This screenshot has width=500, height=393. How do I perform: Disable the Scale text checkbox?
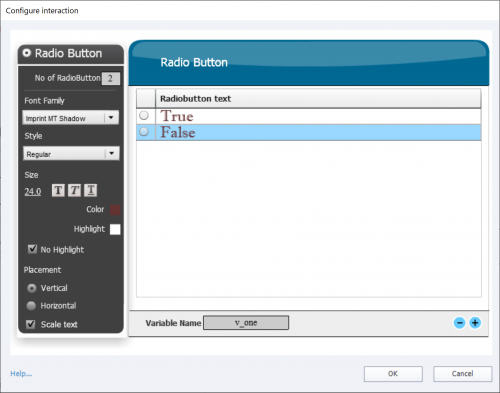coord(31,324)
